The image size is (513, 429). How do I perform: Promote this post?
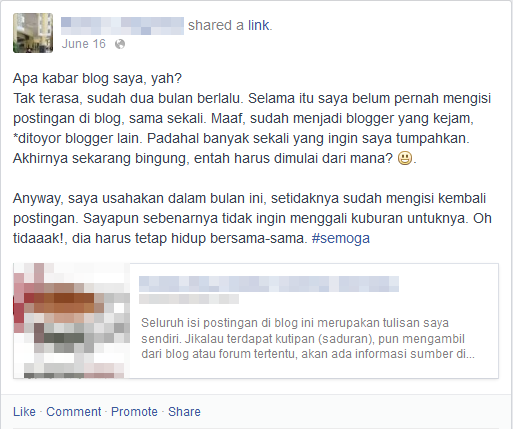pyautogui.click(x=134, y=412)
